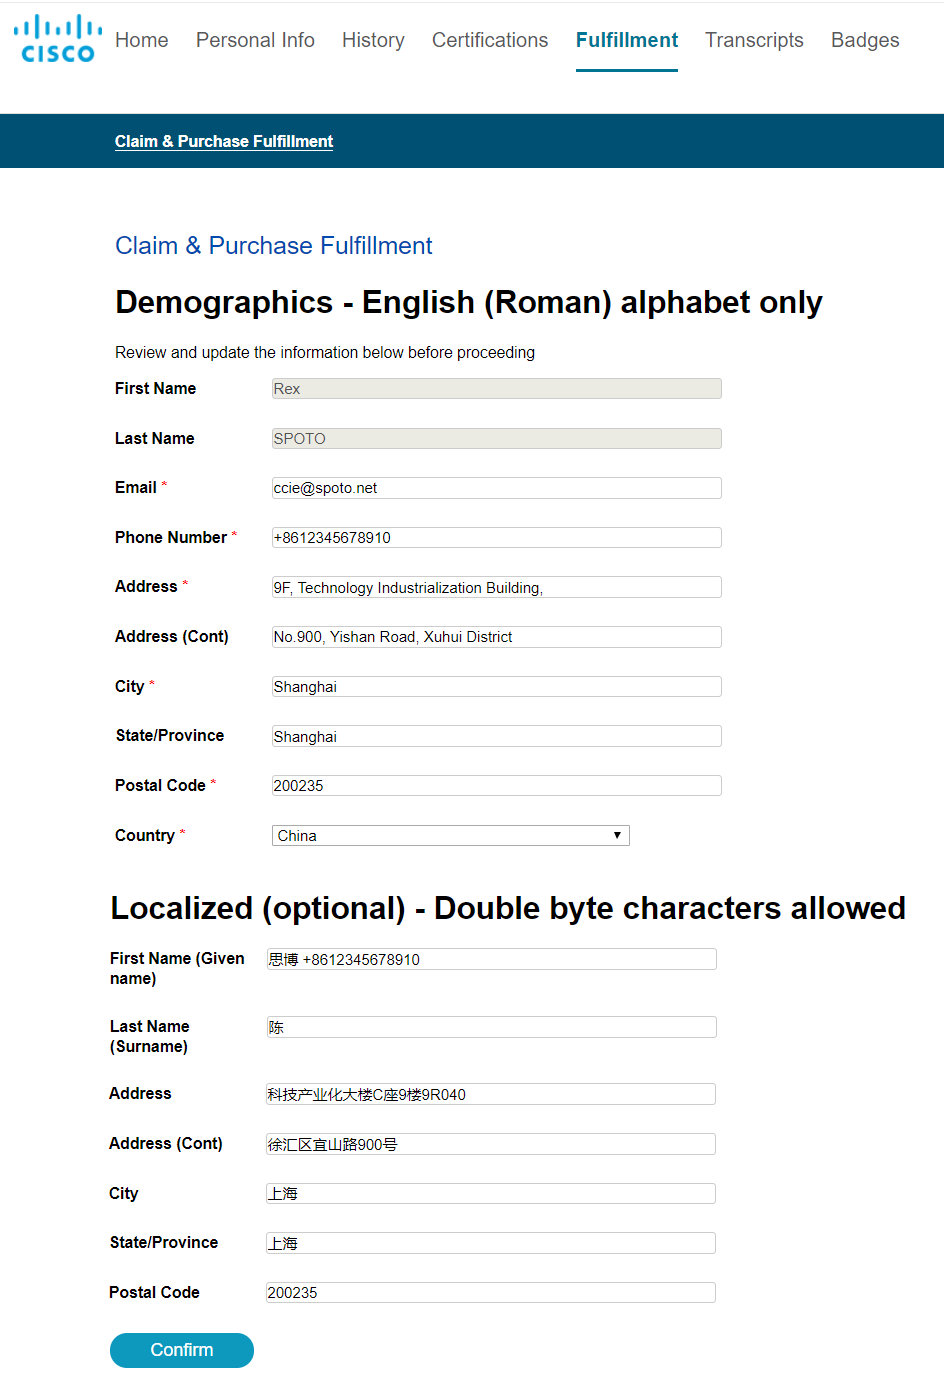The image size is (944, 1378).
Task: Focus the English Phone Number field
Action: click(x=497, y=537)
